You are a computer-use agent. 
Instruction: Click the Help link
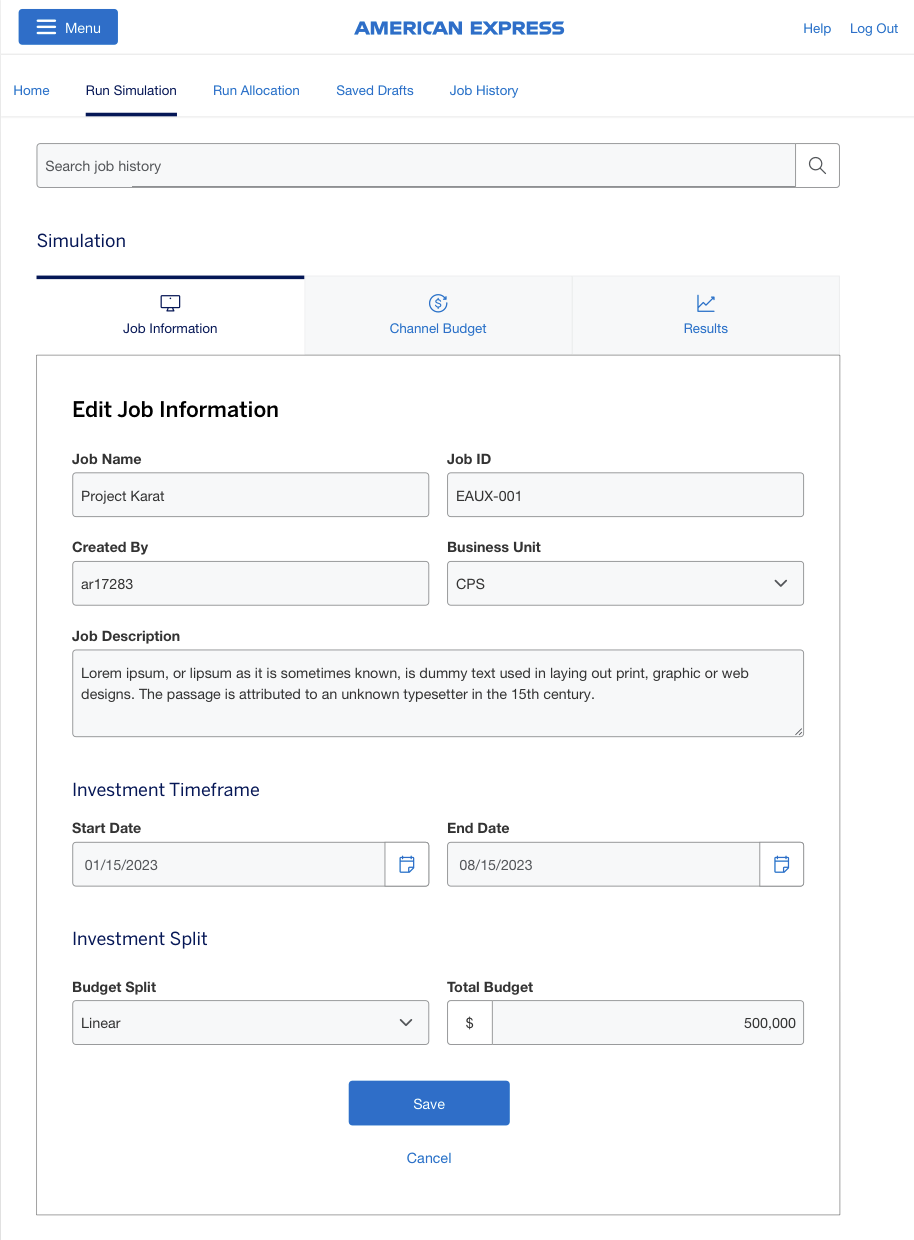coord(817,28)
